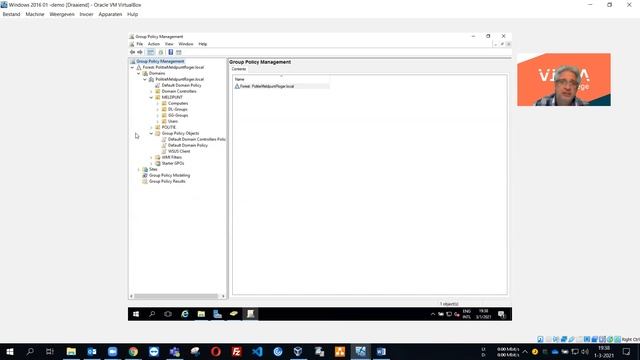Open TeamViewer from the host taskbar
This screenshot has height=360, width=640.
(x=154, y=351)
